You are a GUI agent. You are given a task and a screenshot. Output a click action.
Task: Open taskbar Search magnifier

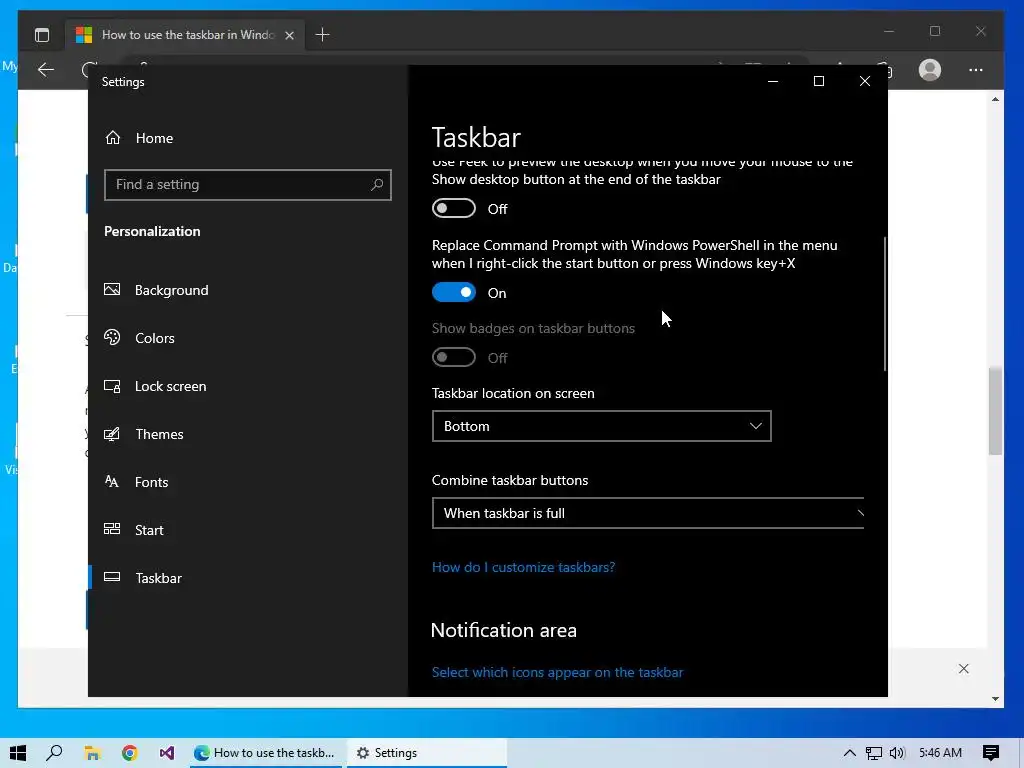pyautogui.click(x=55, y=753)
